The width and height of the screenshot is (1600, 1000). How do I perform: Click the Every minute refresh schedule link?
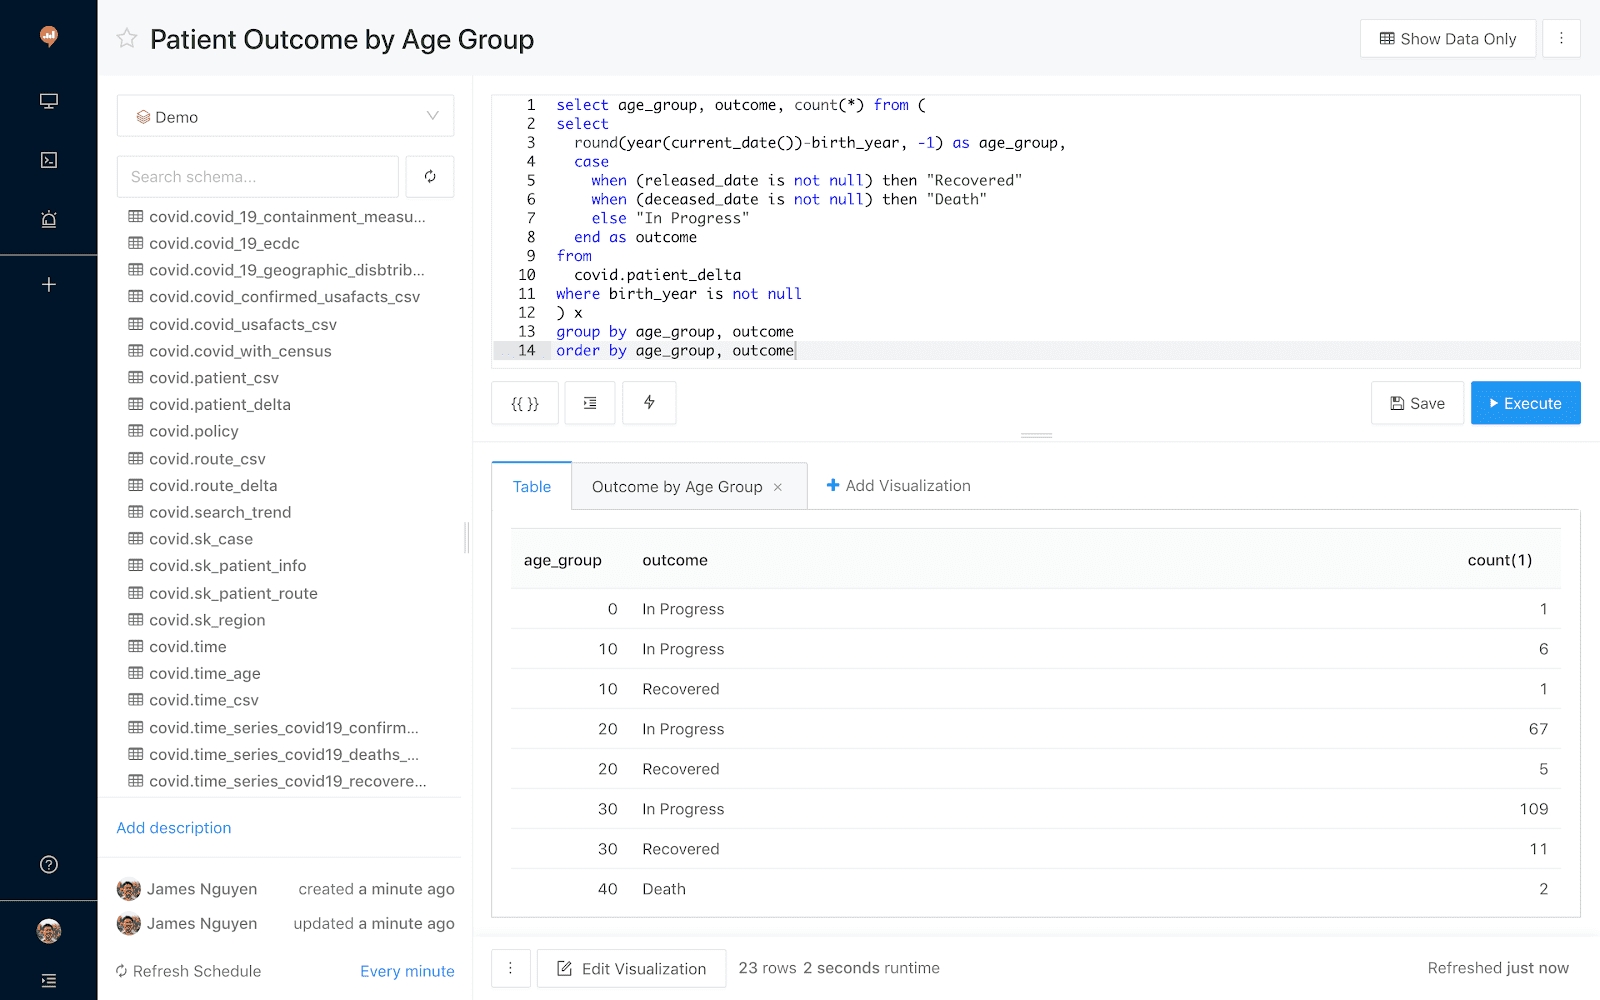407,971
